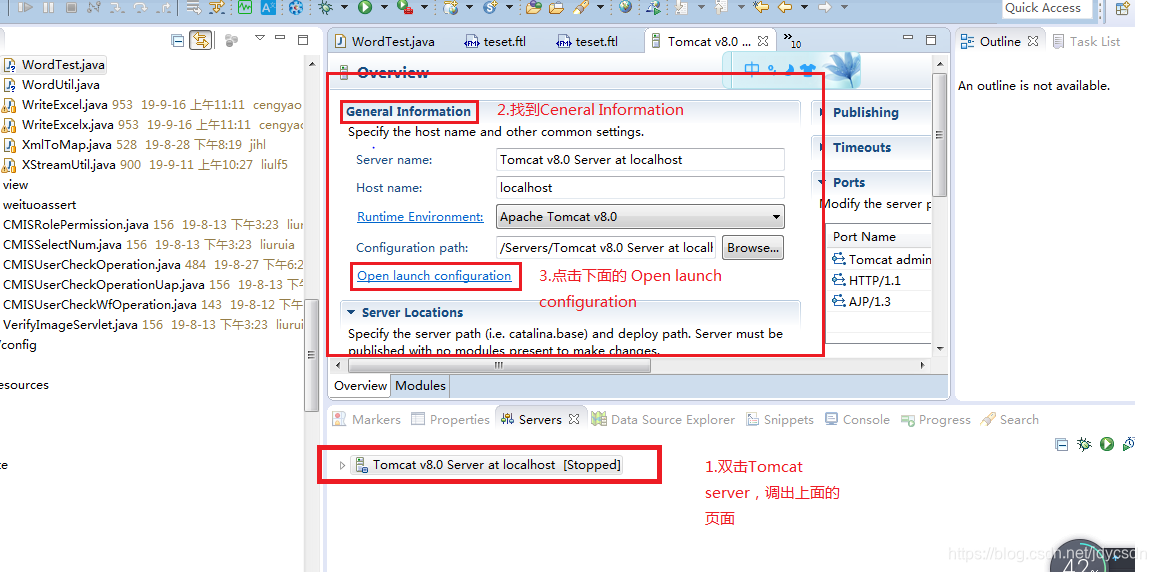The image size is (1156, 572).
Task: Click the Step Return icon
Action: 164,7
